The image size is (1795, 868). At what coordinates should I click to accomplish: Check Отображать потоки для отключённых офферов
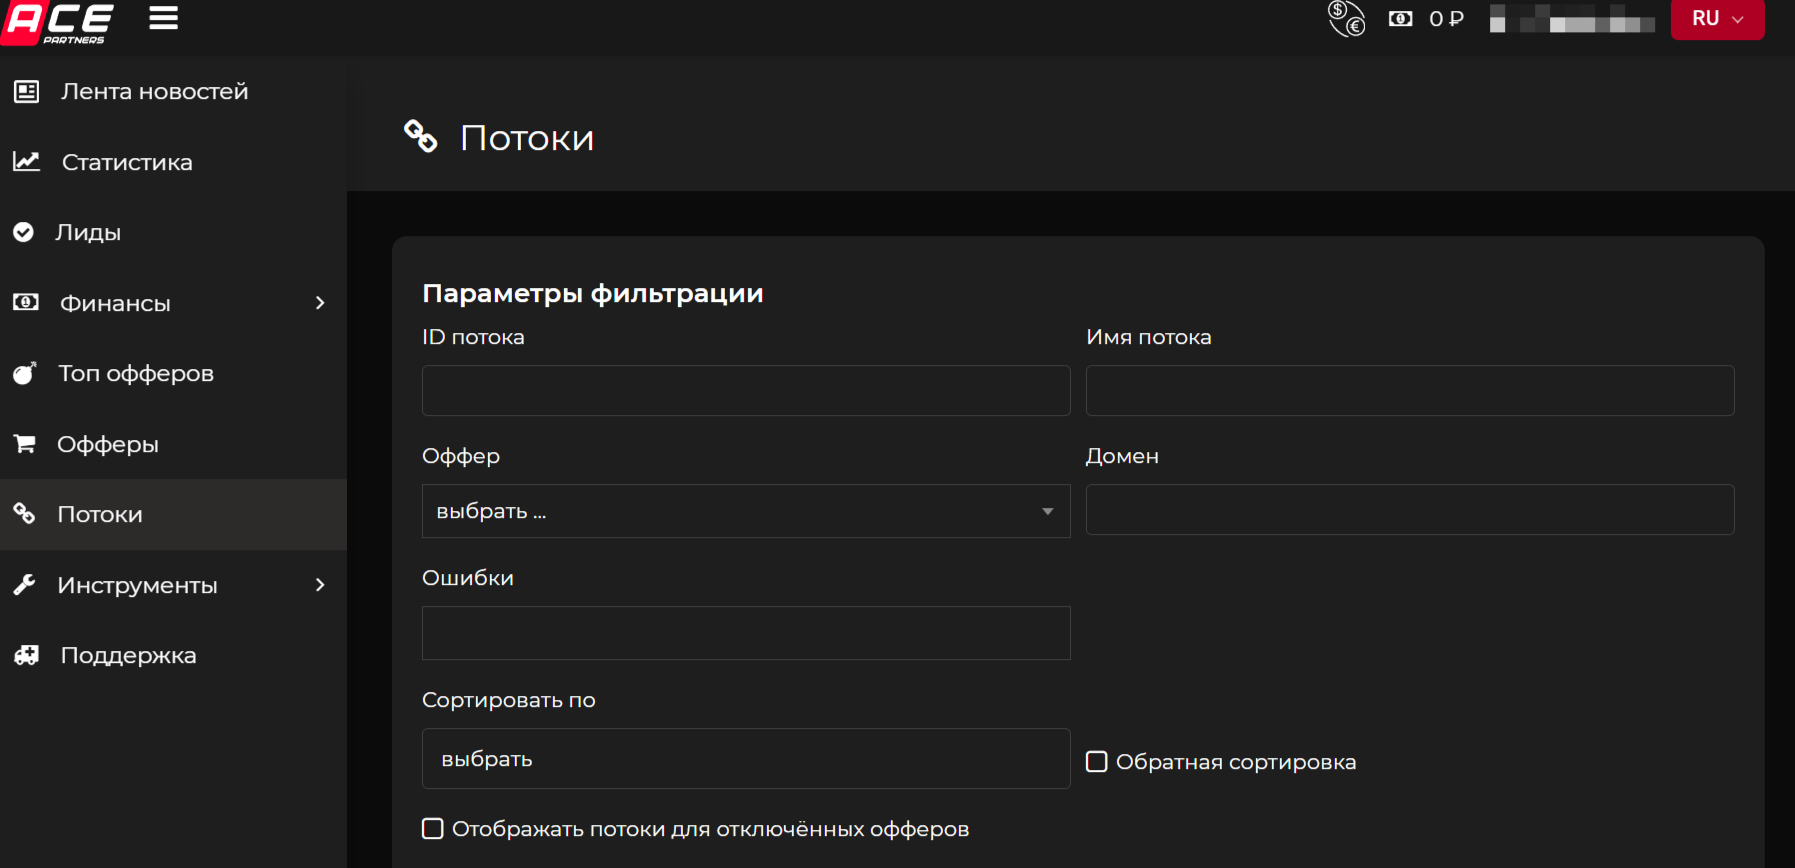coord(433,829)
